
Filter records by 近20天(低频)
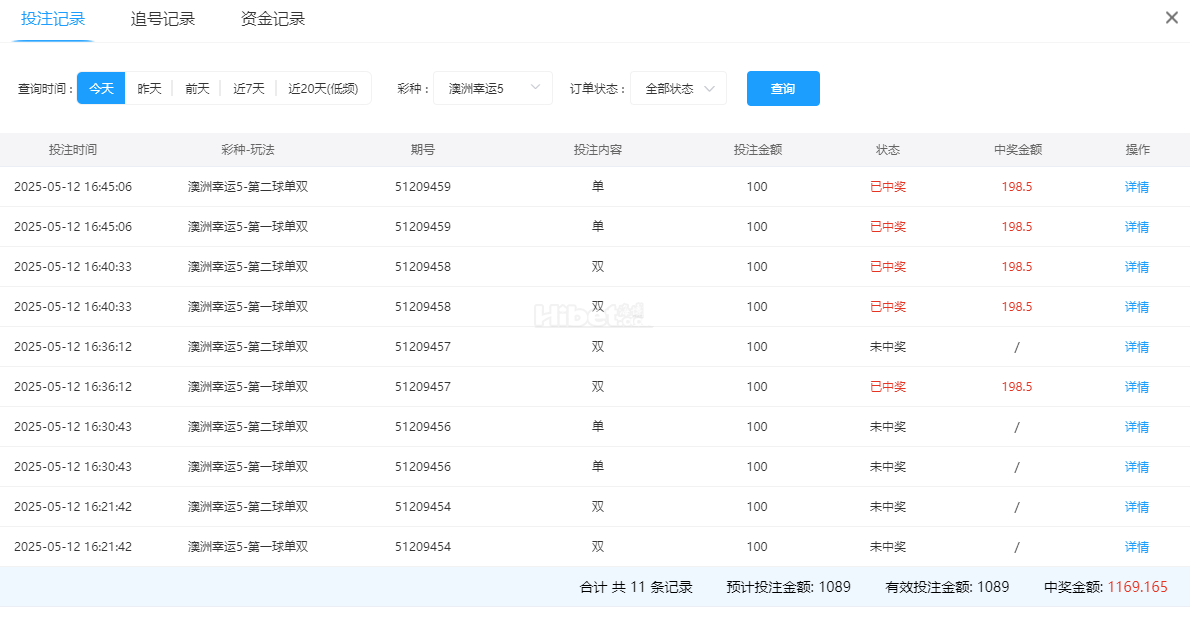tap(322, 88)
